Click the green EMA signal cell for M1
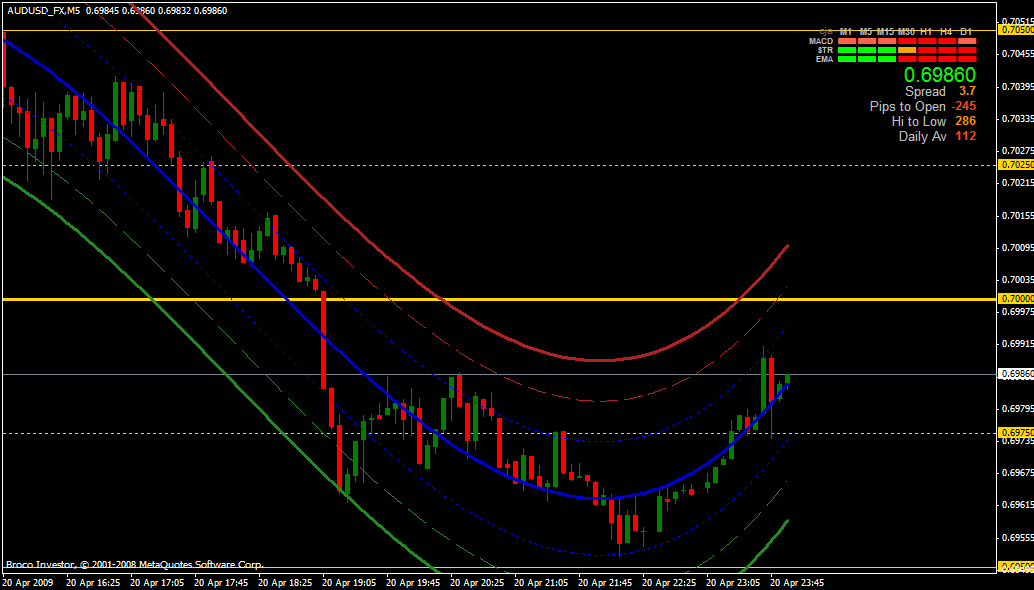 [x=847, y=59]
